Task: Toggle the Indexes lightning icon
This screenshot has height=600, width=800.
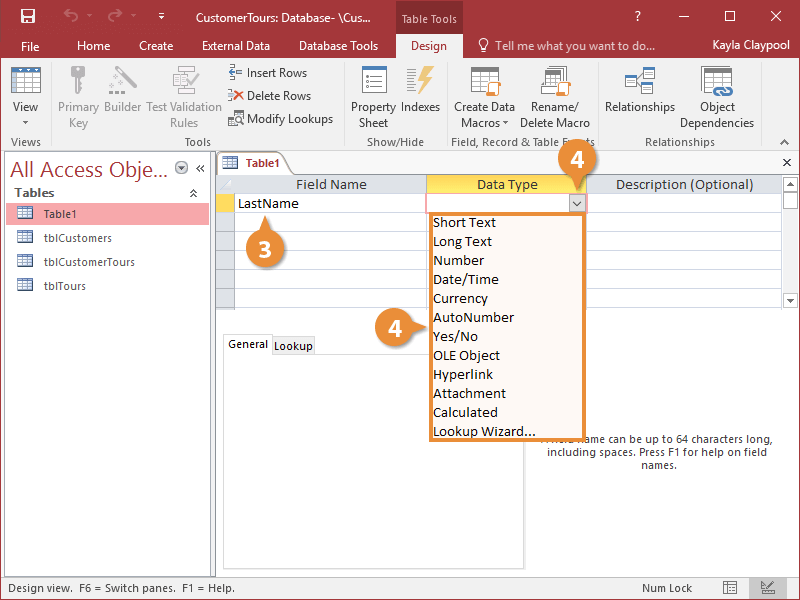Action: (420, 80)
